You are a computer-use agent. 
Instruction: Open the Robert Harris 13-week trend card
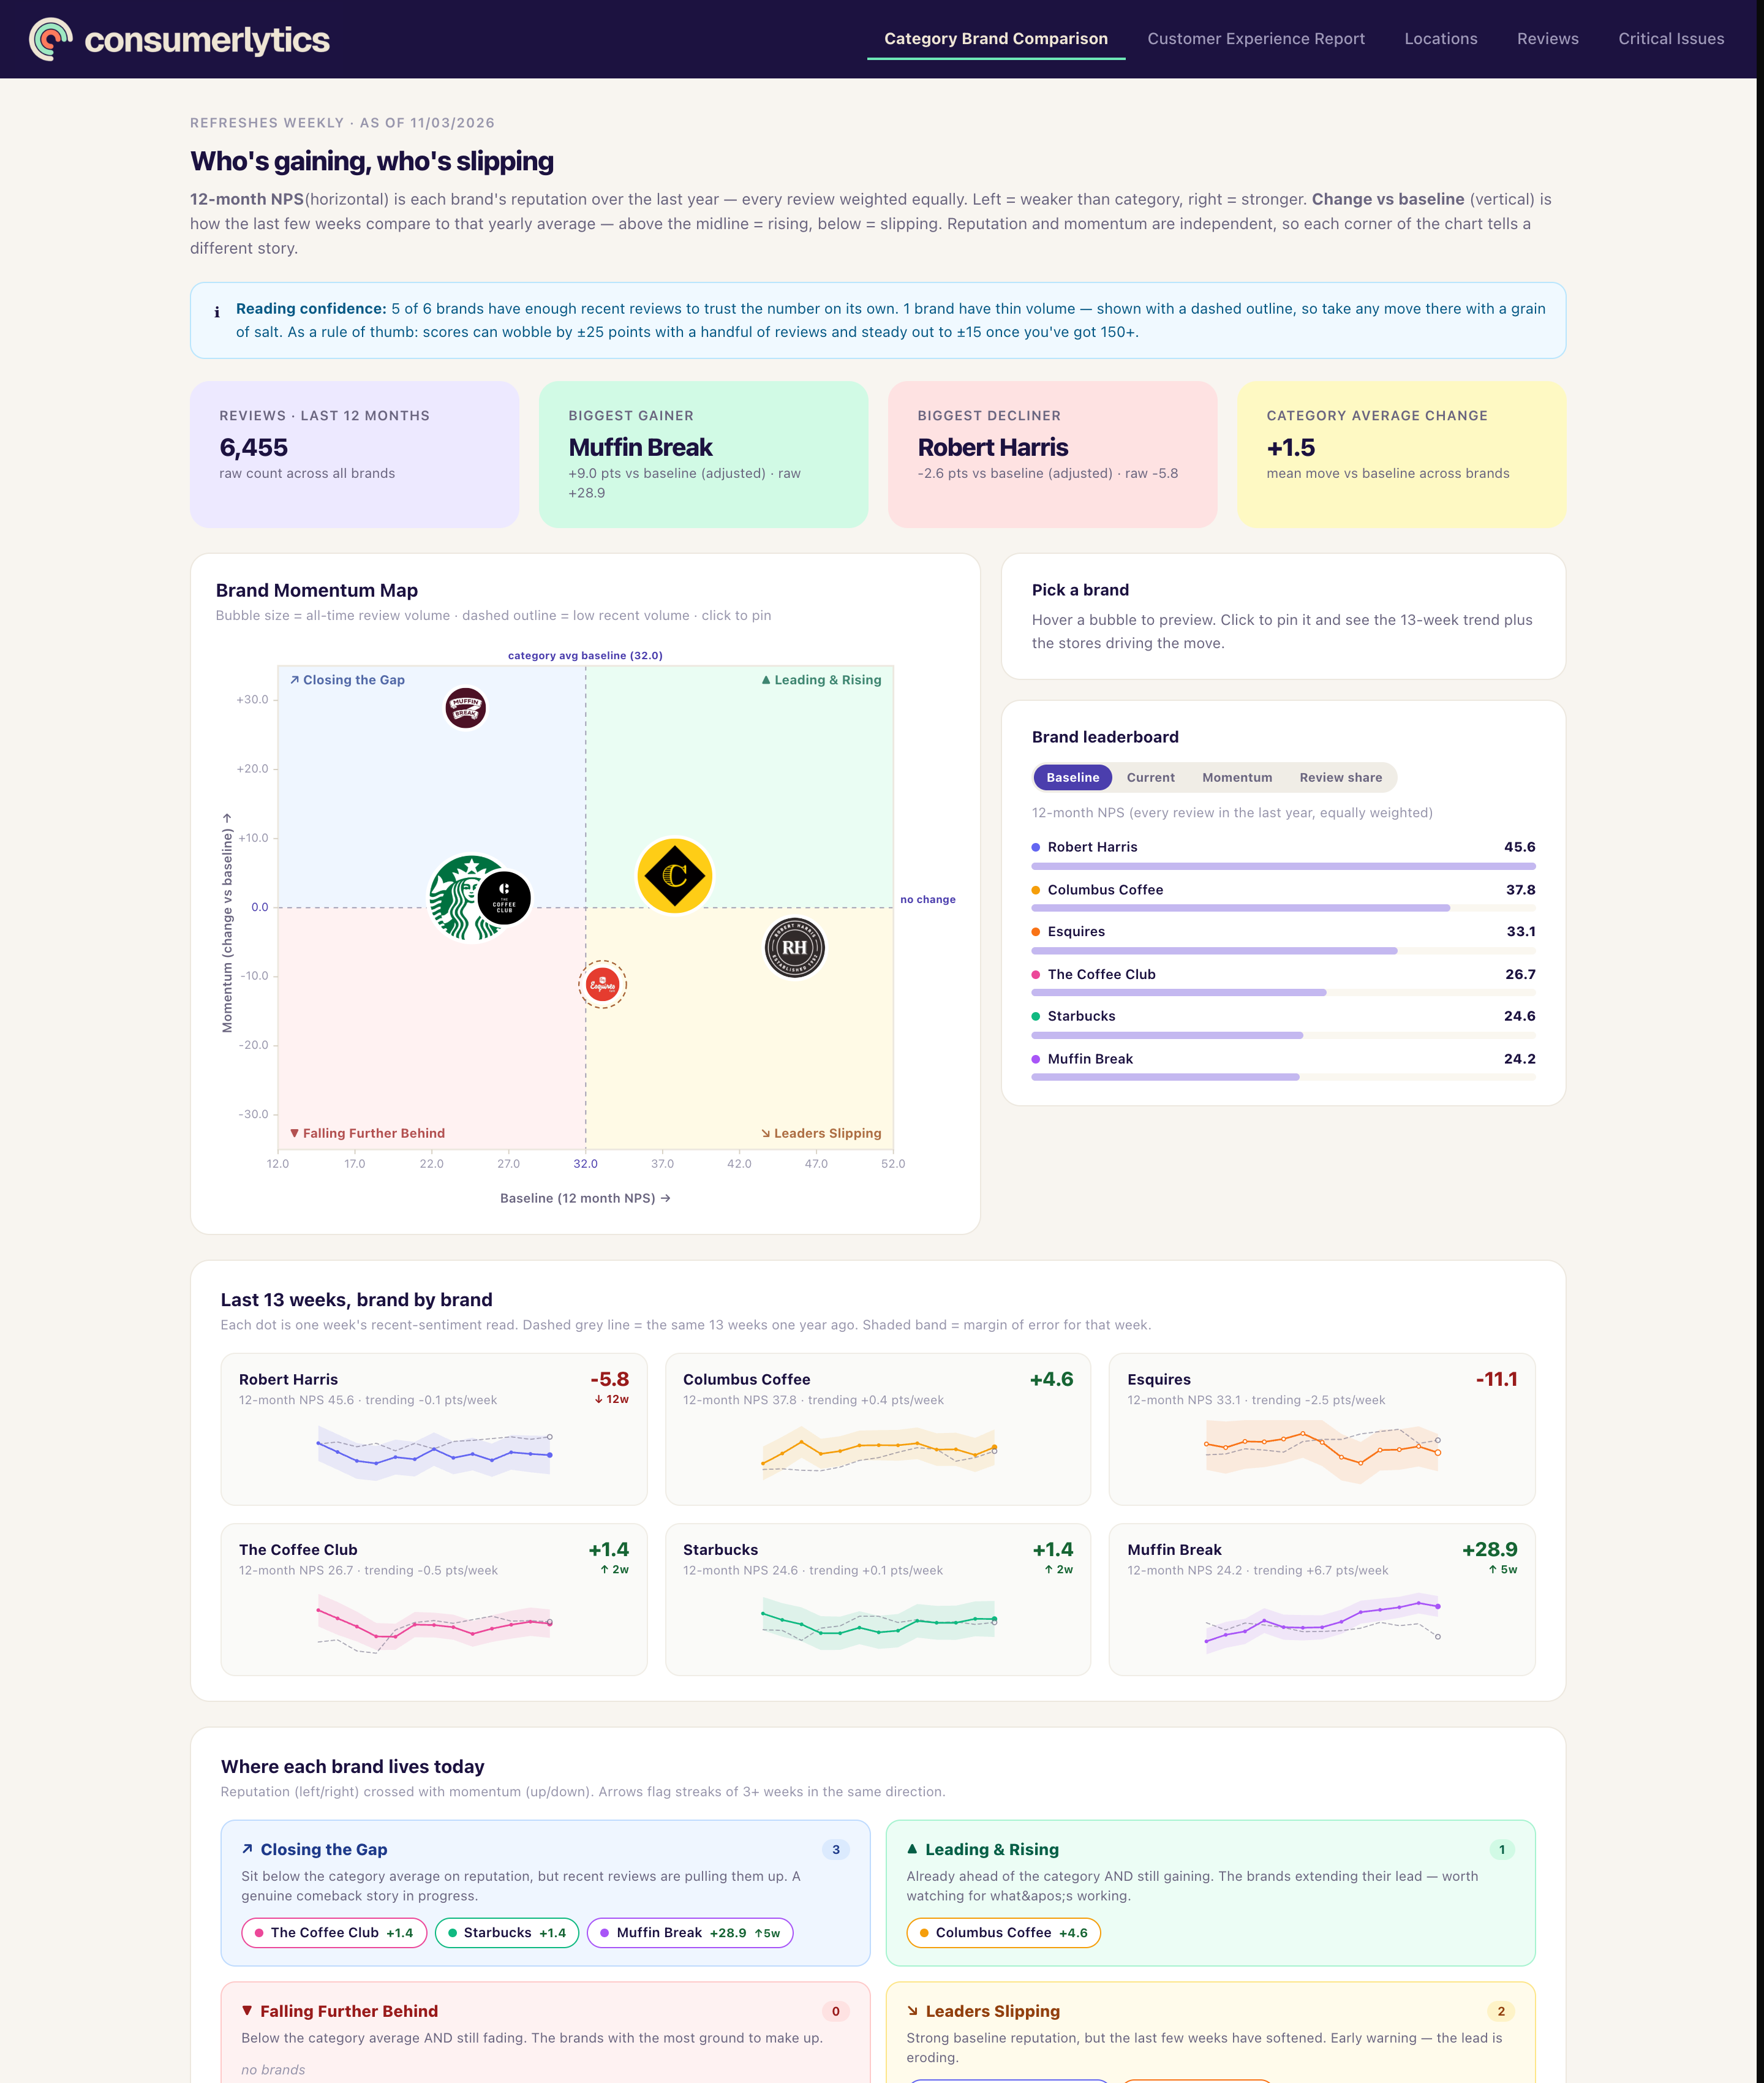[x=434, y=1429]
